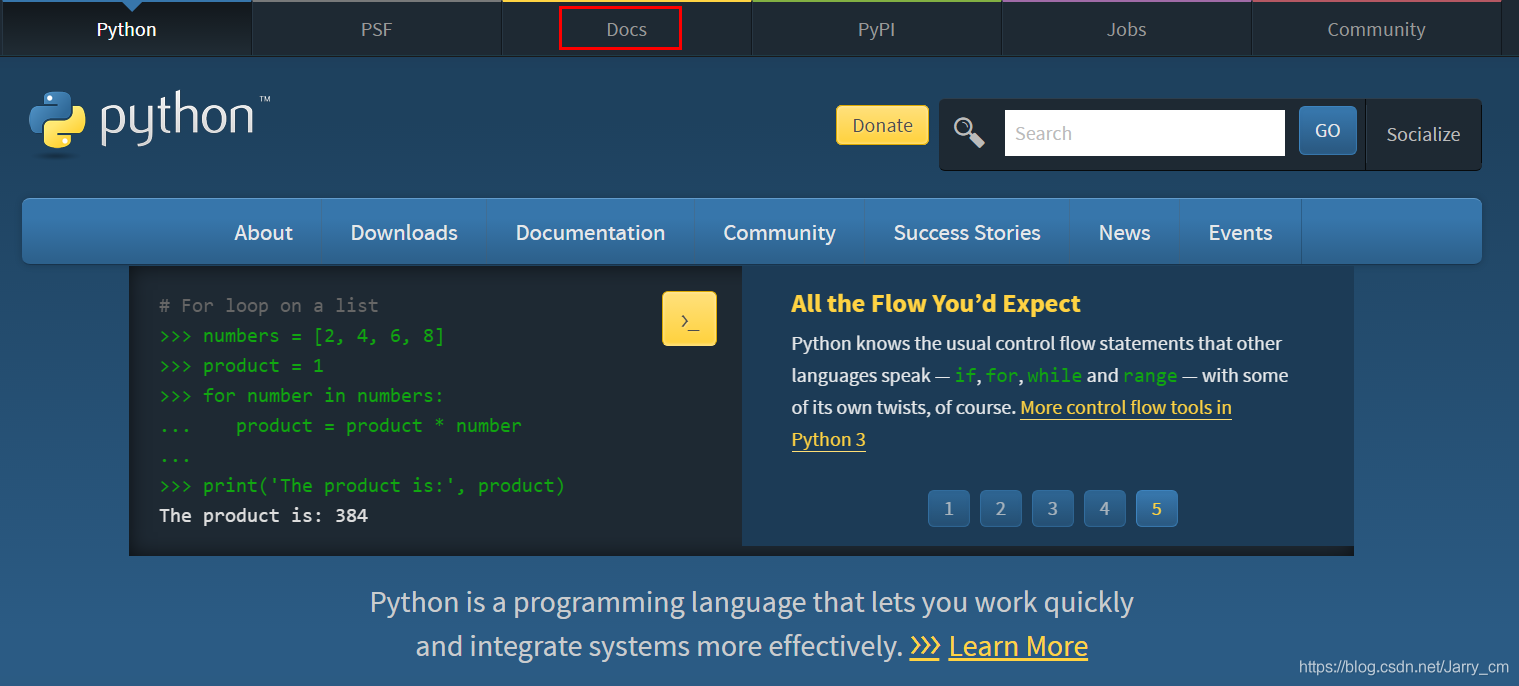Click the 'All the Flow You'd Expect' heading
The height and width of the screenshot is (686, 1519).
pos(936,303)
